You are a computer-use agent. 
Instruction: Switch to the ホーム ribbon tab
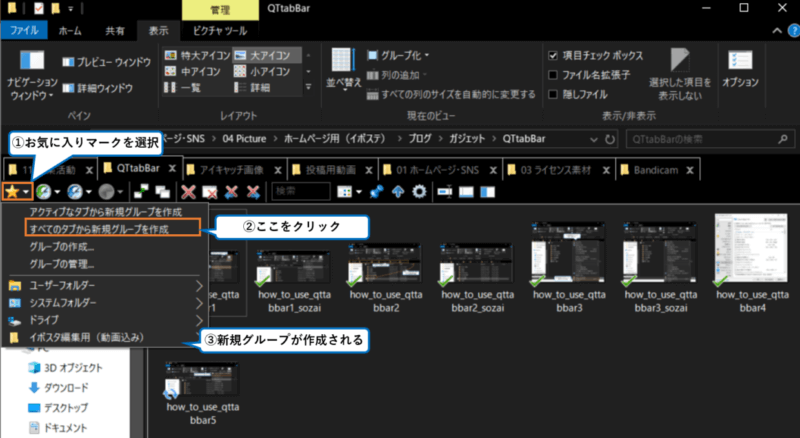(x=70, y=31)
